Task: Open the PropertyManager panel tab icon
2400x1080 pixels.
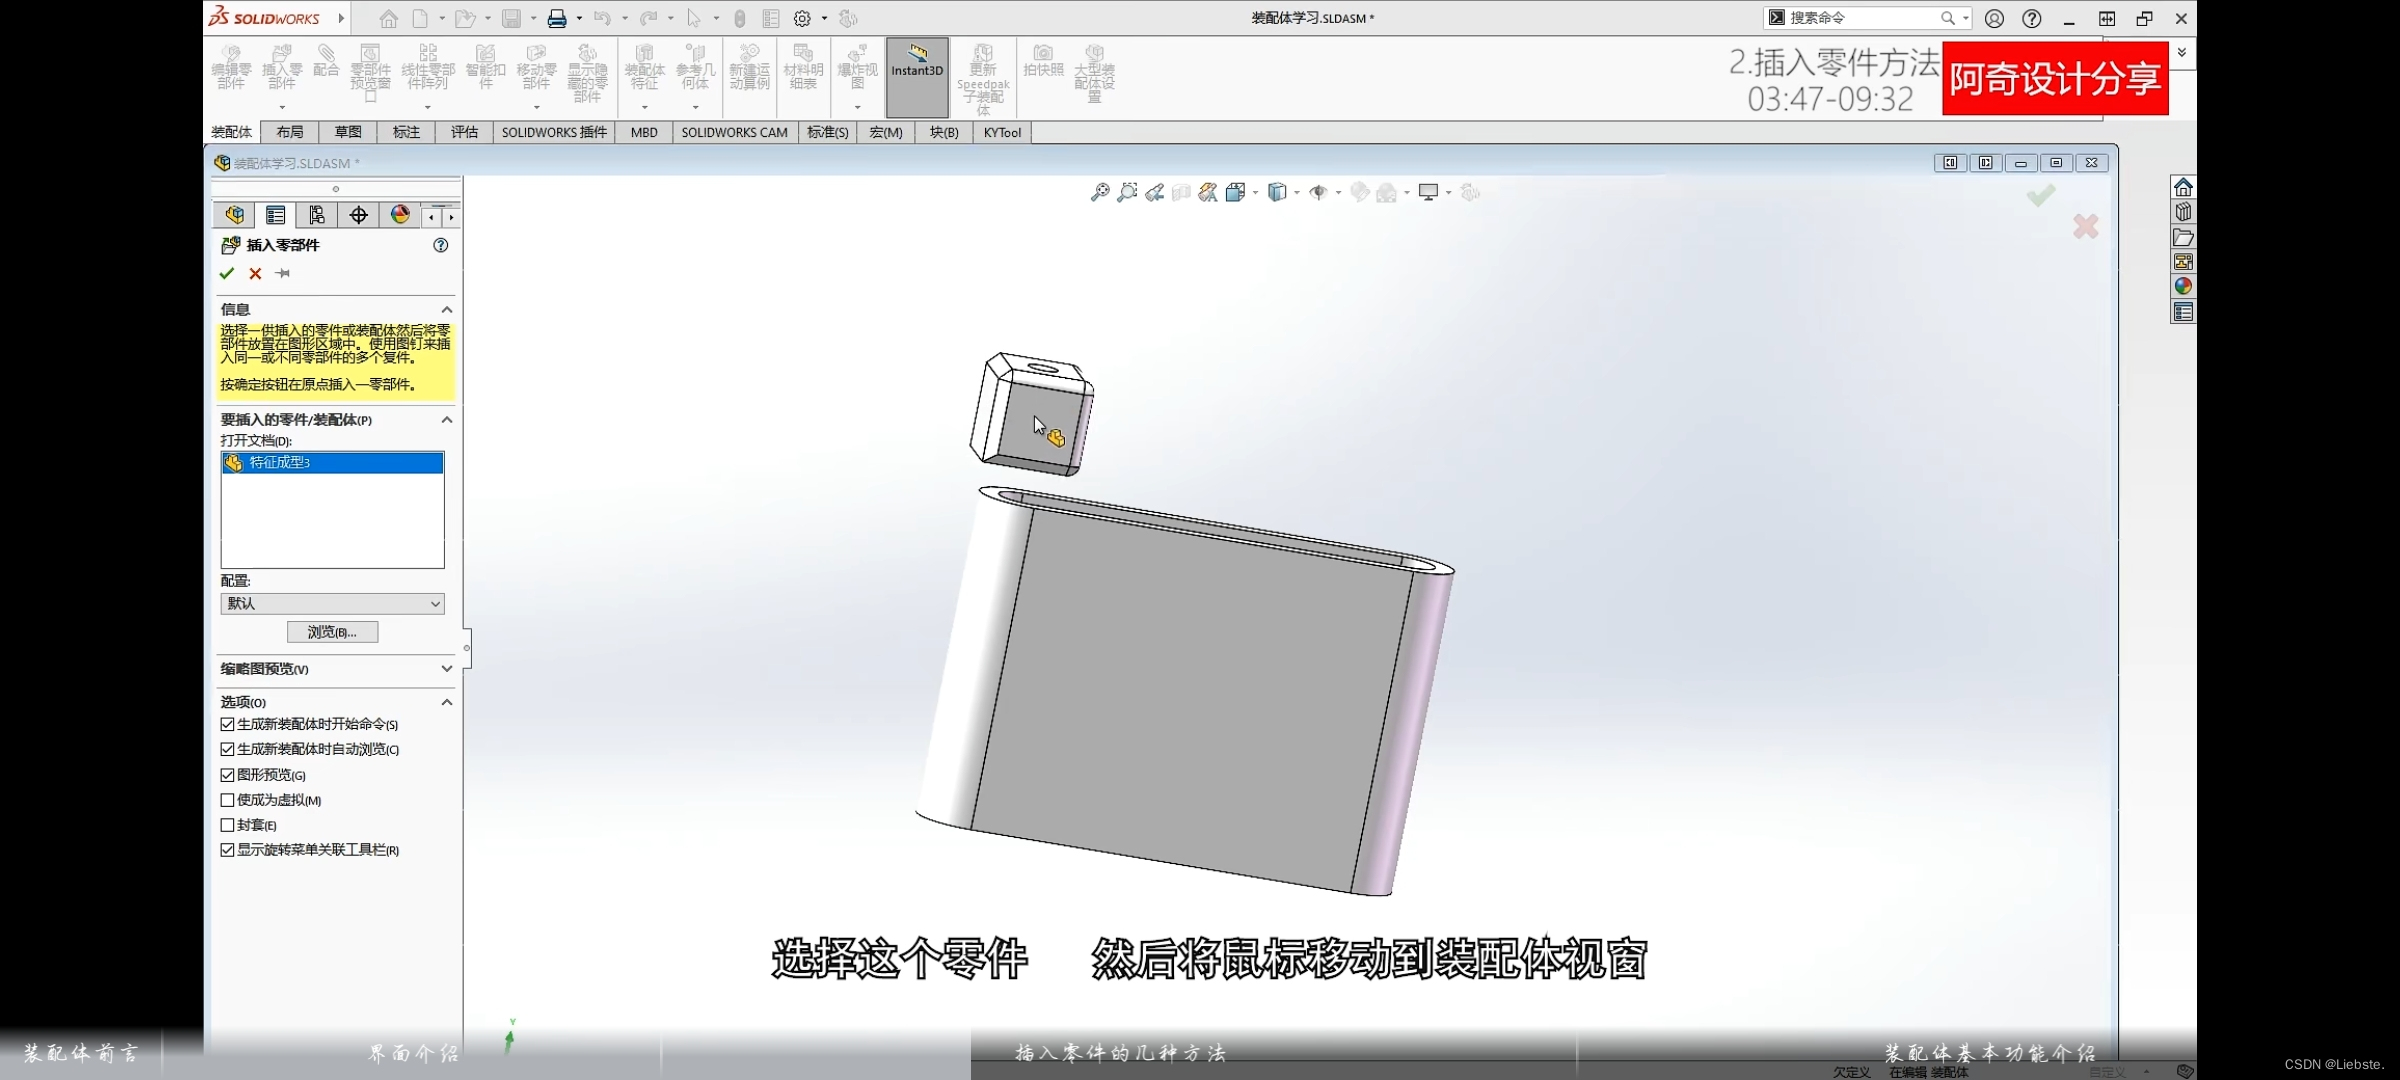Action: 275,215
